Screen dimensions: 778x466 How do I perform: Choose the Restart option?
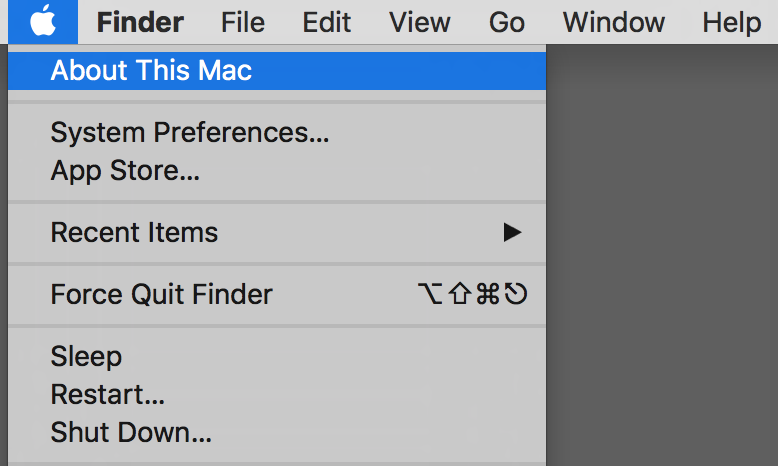tap(277, 395)
